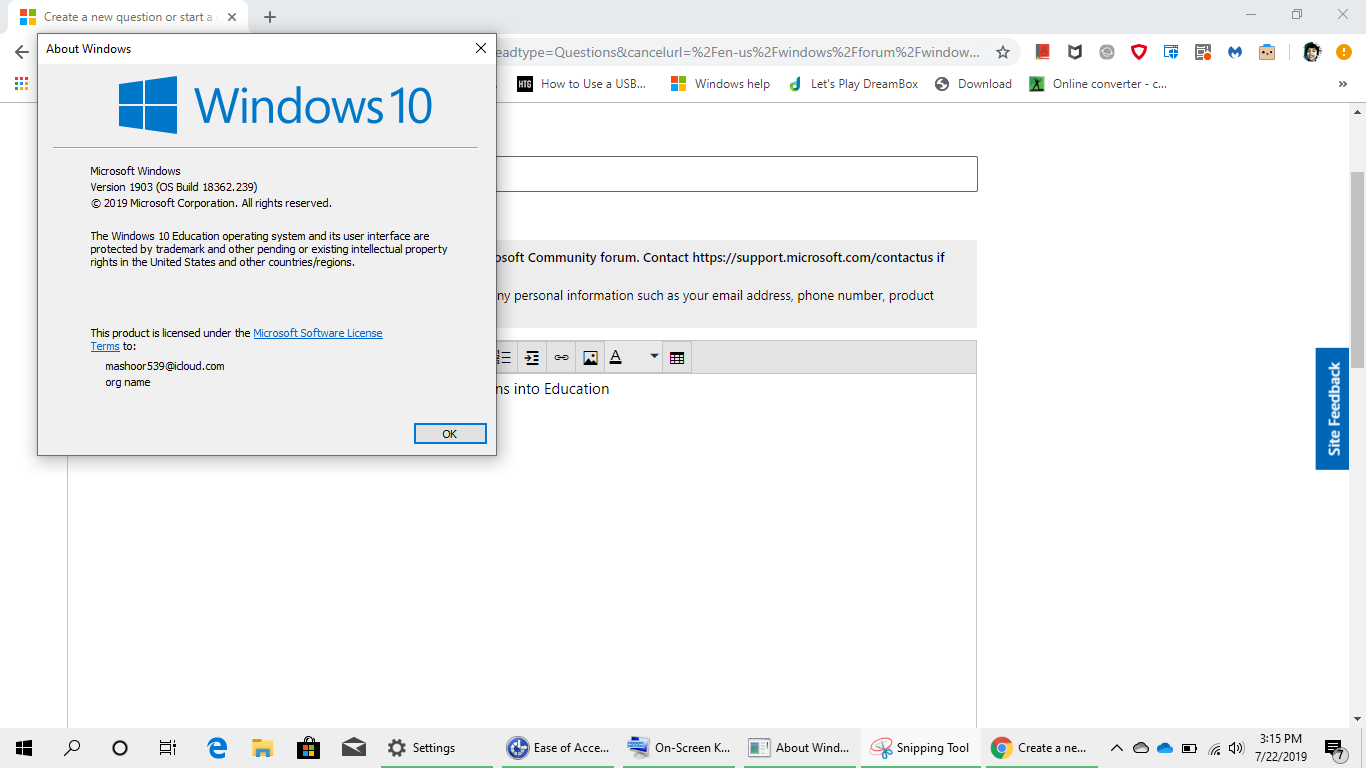Image resolution: width=1366 pixels, height=768 pixels.
Task: Open the Malwarebytes extension icon
Action: point(1235,52)
